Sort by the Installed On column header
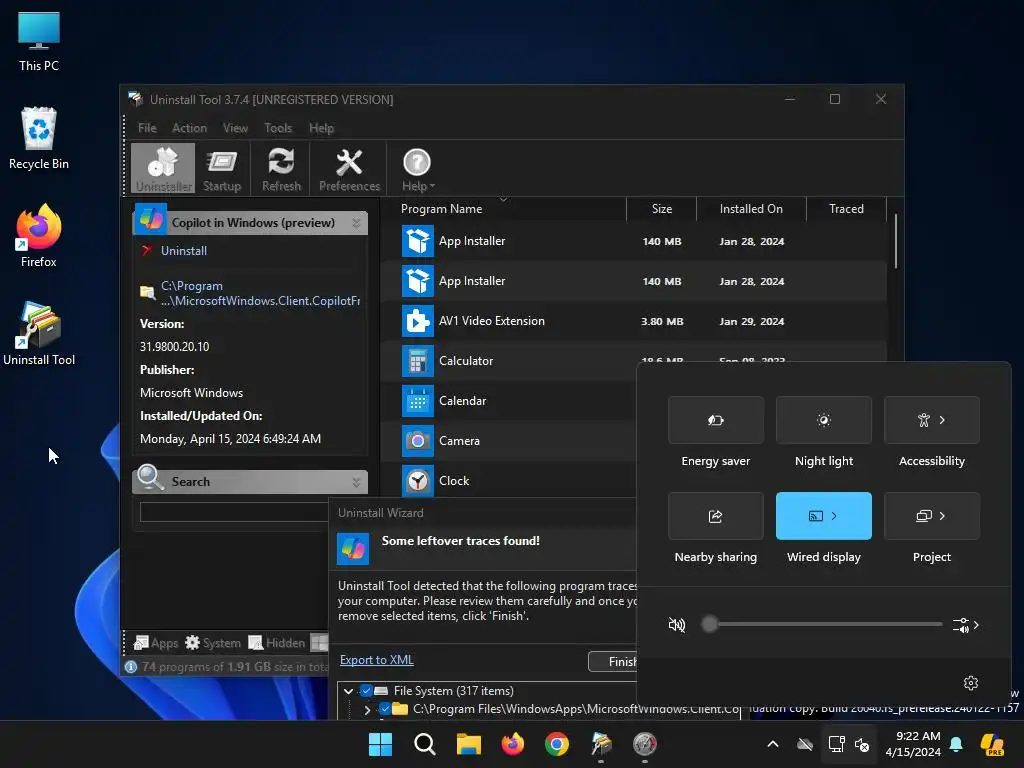This screenshot has width=1024, height=768. 751,209
